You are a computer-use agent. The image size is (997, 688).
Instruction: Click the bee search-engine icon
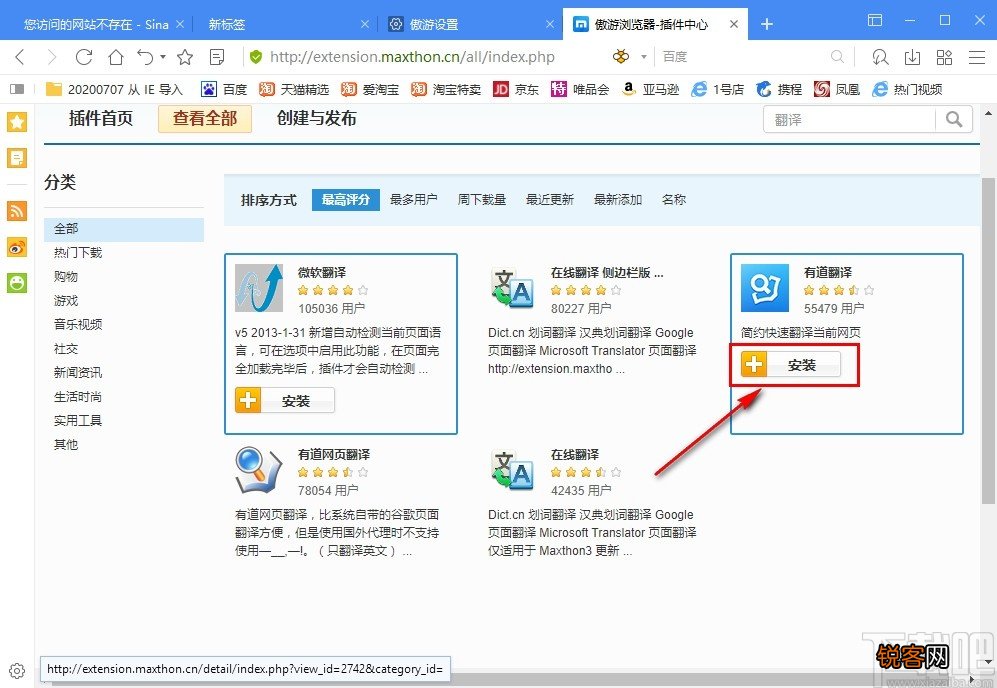click(621, 57)
